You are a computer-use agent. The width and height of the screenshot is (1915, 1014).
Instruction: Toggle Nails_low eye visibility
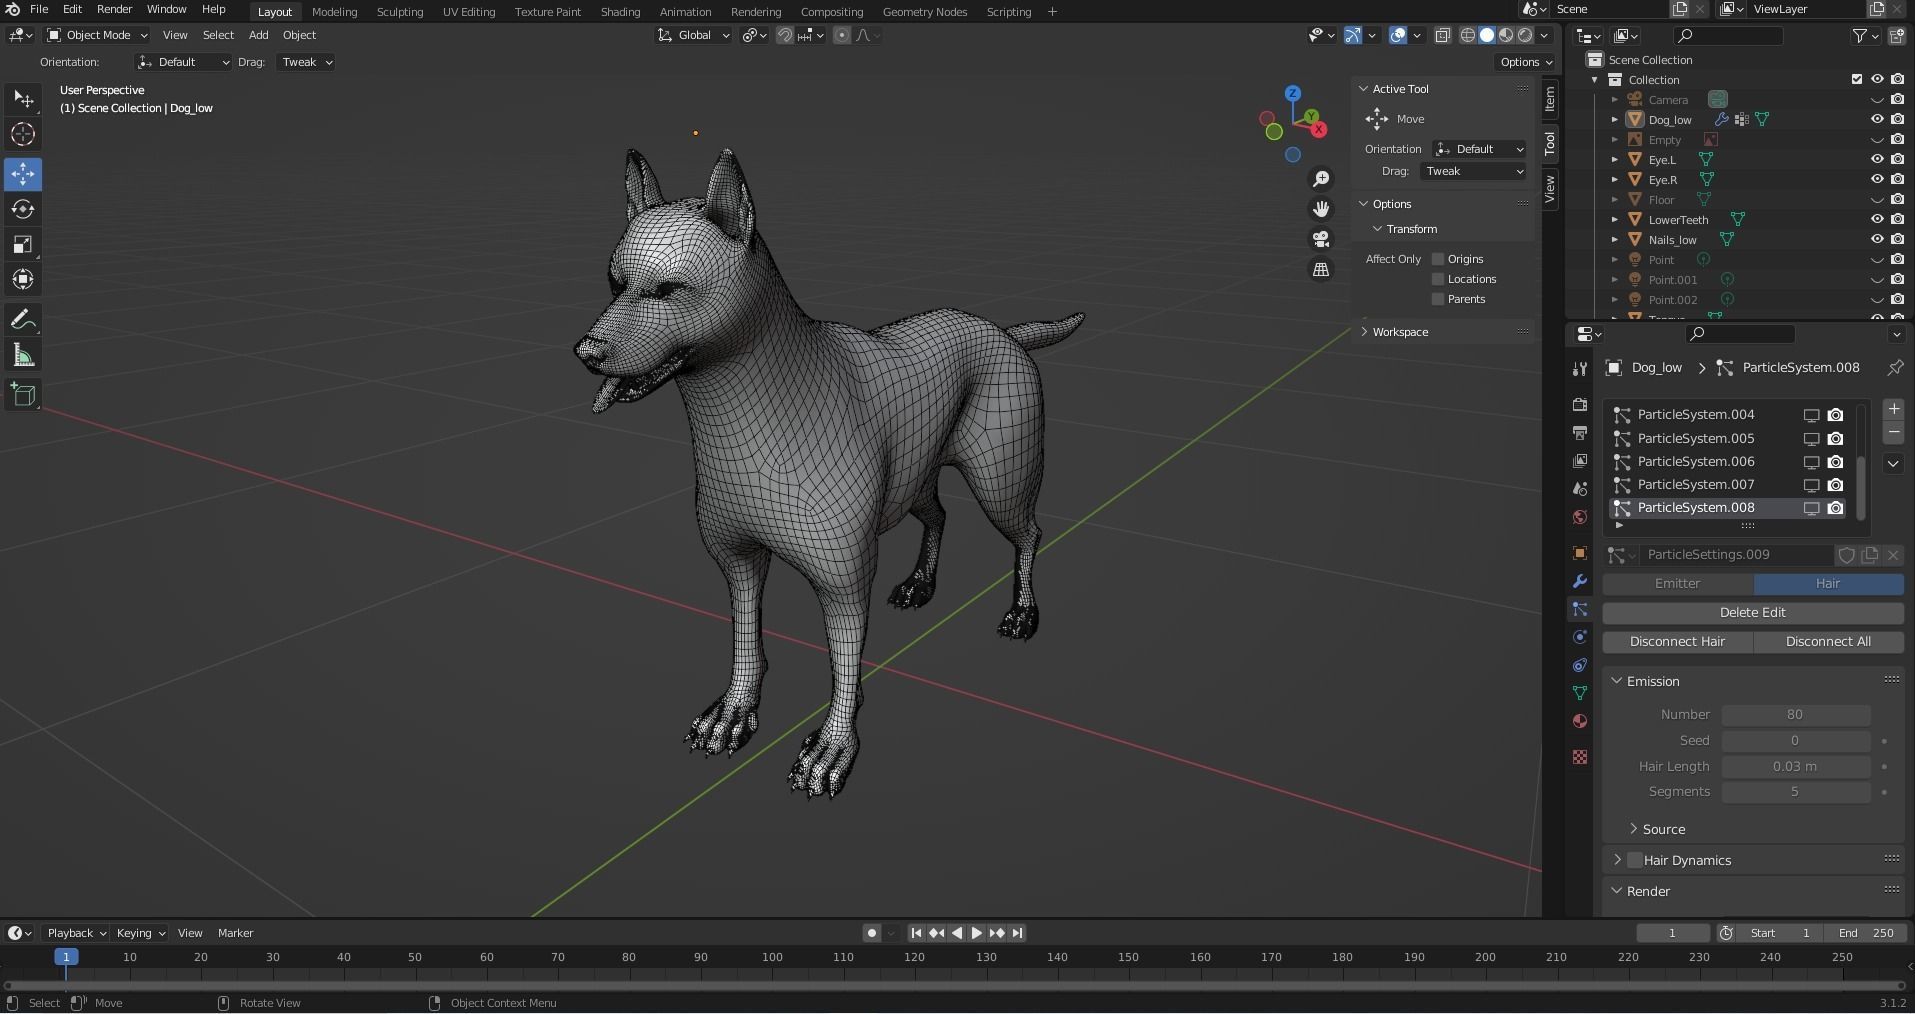click(1877, 239)
